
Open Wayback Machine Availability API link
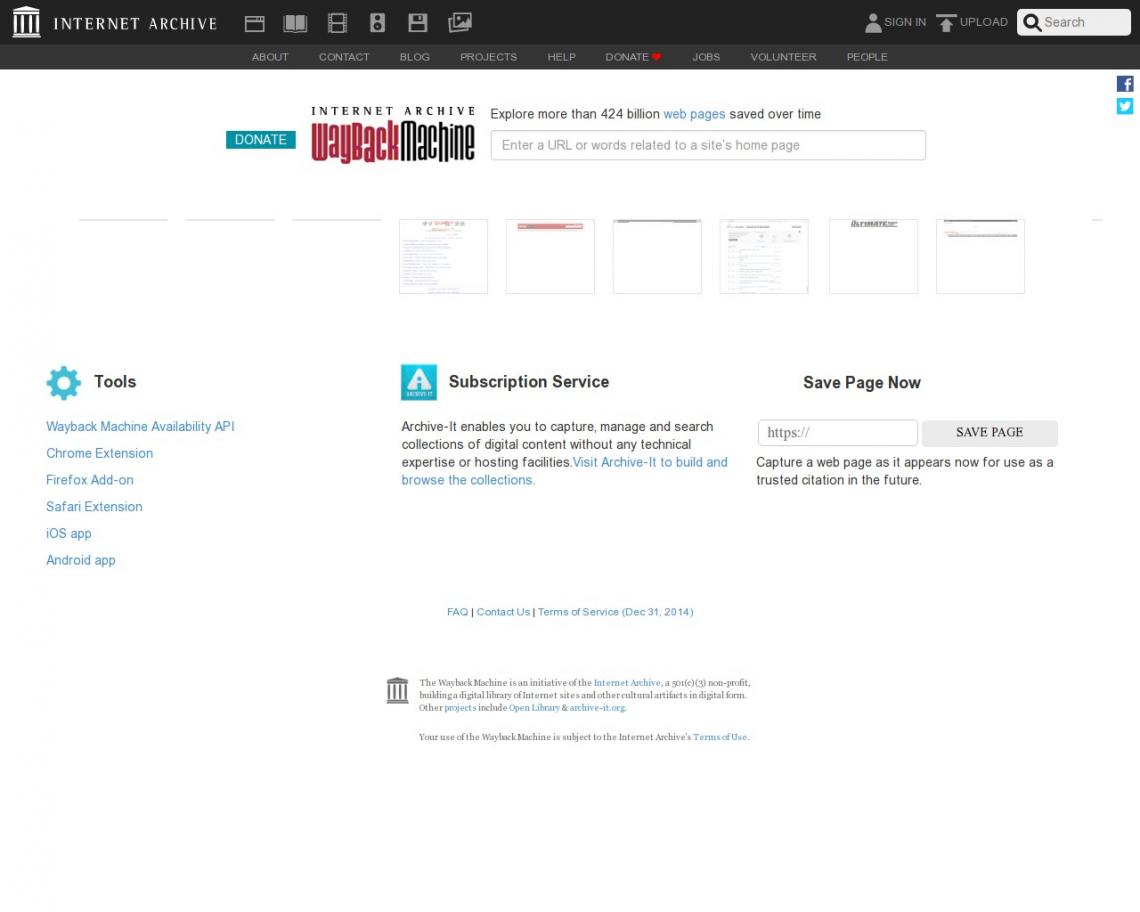click(x=140, y=427)
